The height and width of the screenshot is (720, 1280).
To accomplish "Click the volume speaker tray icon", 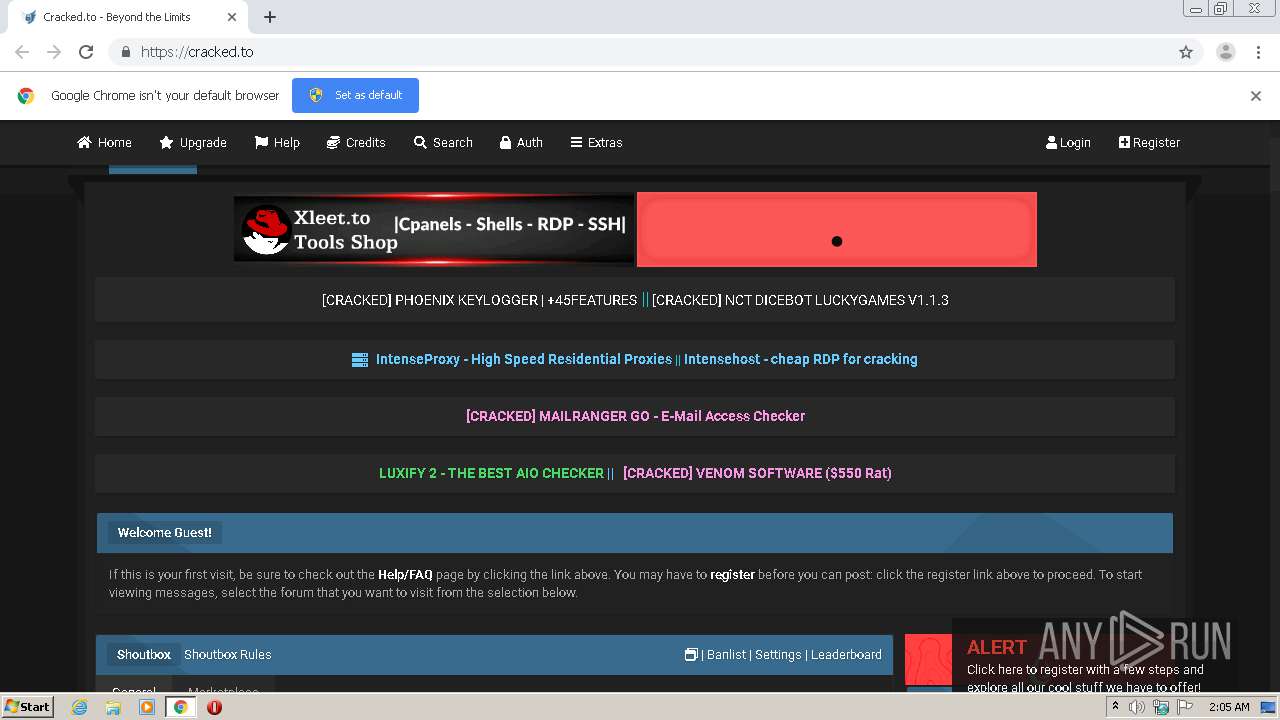I will [1137, 707].
